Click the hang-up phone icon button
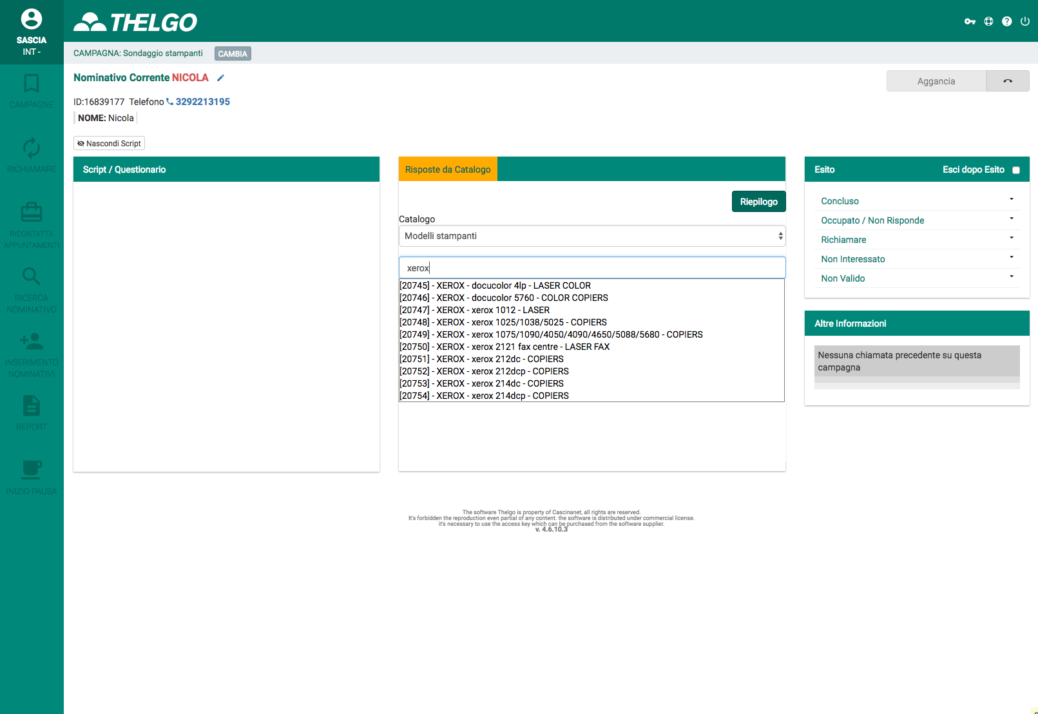This screenshot has width=1038, height=714. click(x=1008, y=81)
